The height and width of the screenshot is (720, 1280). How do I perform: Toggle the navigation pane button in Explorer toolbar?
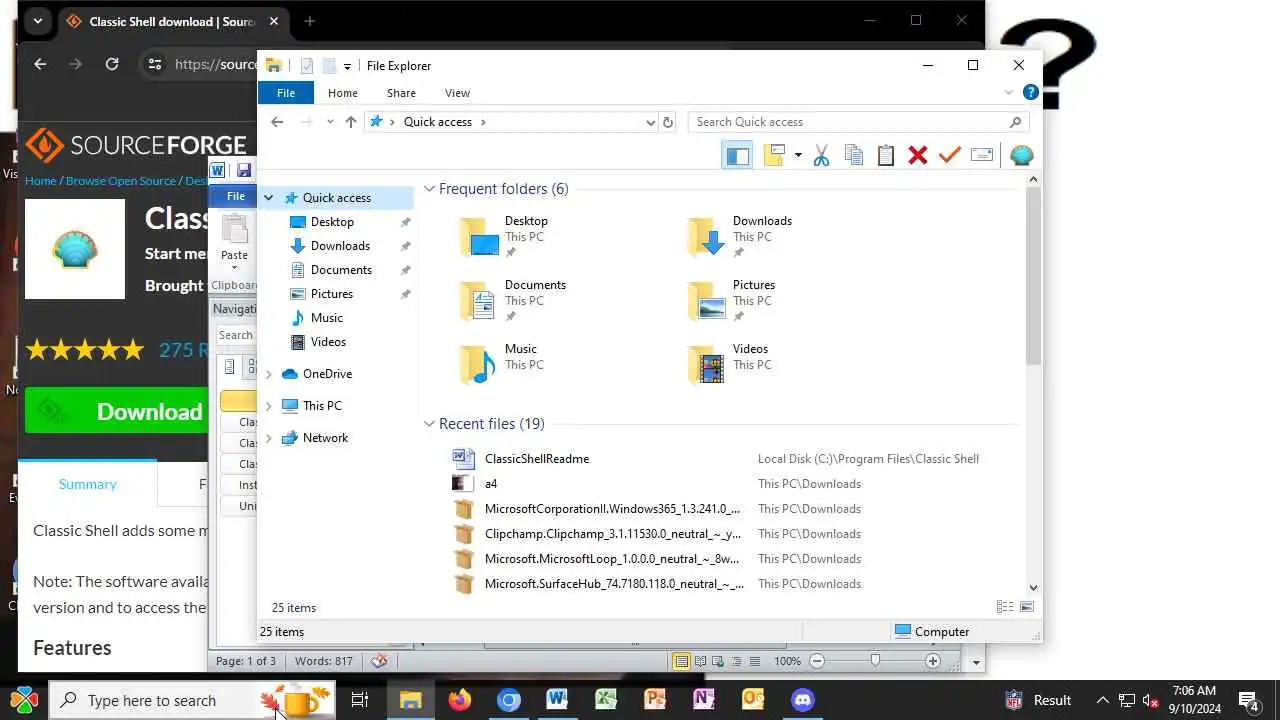tap(738, 155)
